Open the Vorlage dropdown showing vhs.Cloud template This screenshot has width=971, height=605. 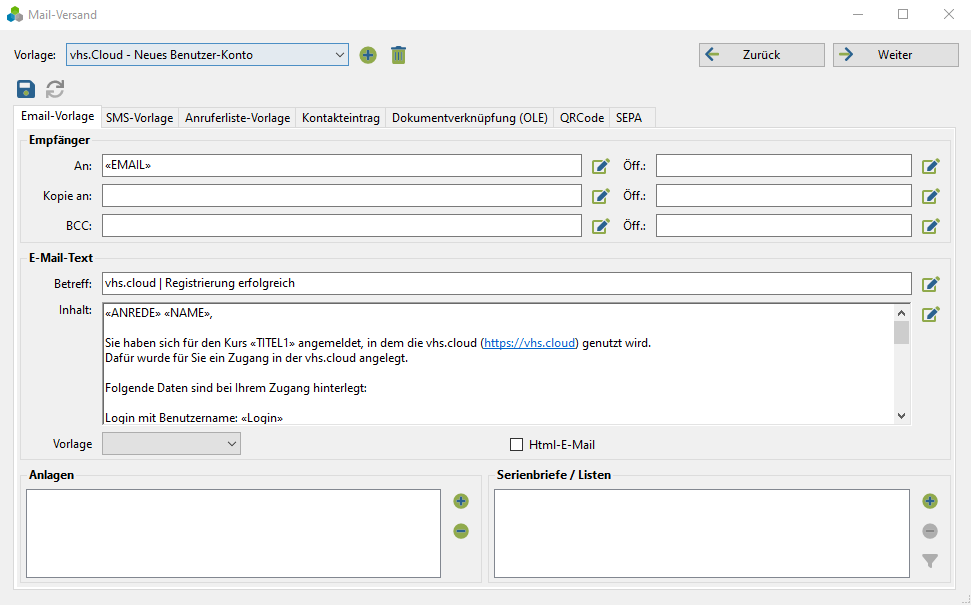207,54
